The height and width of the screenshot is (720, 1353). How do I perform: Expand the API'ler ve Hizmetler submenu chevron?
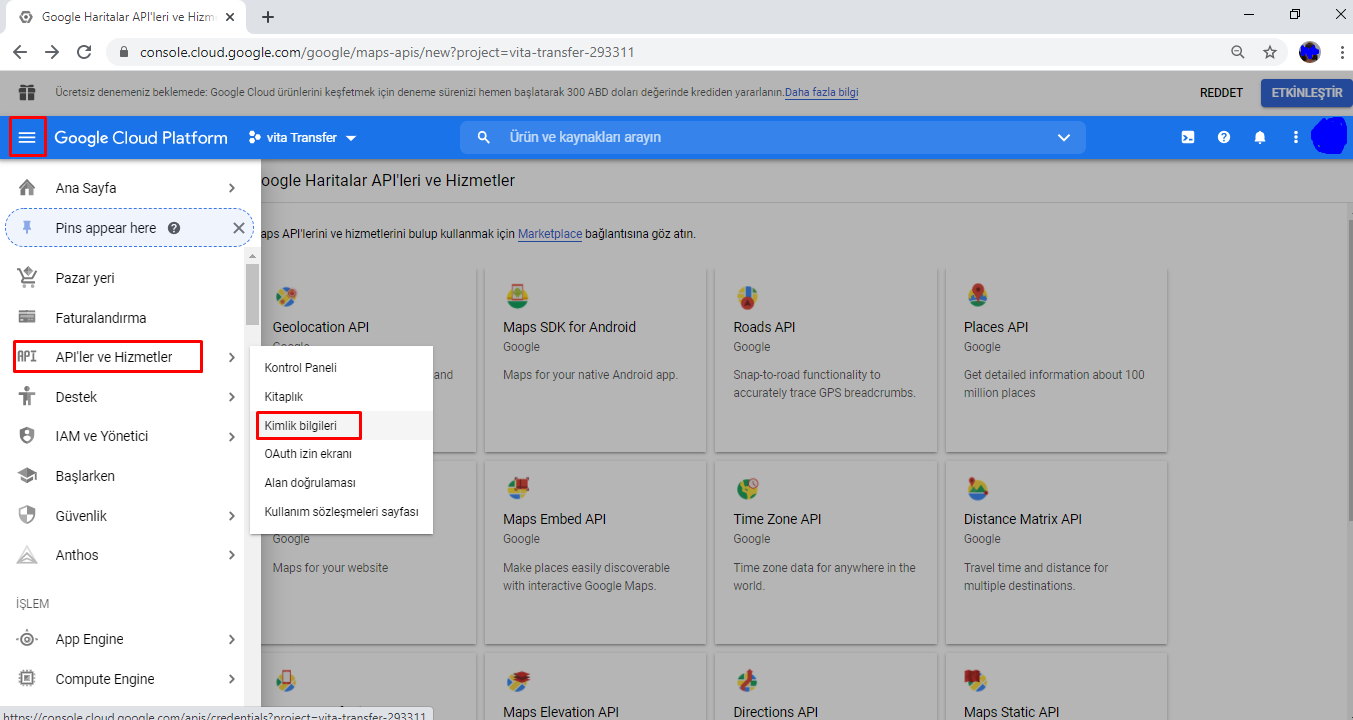(x=232, y=357)
